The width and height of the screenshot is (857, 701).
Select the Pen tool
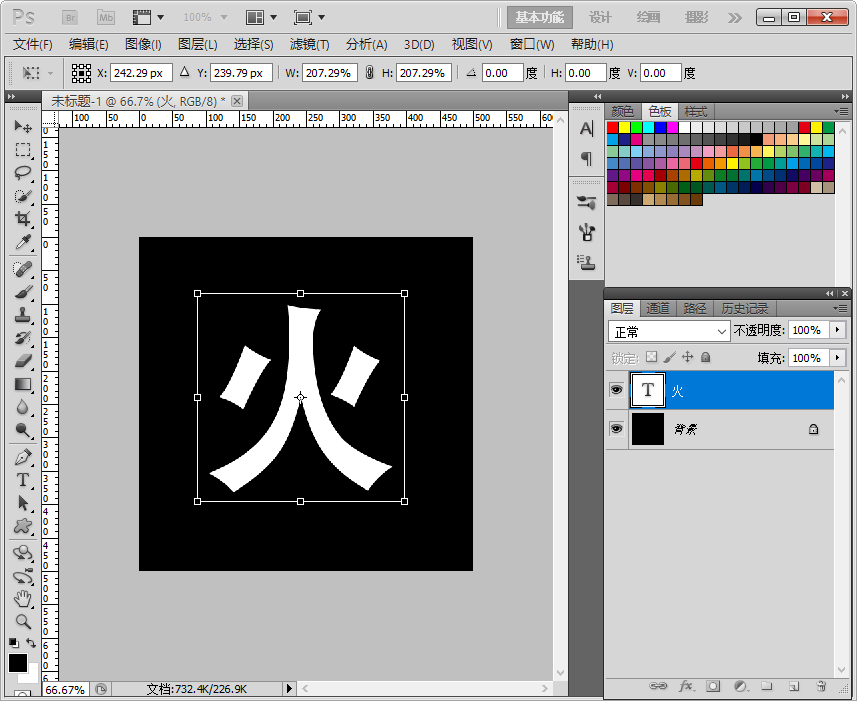click(22, 457)
